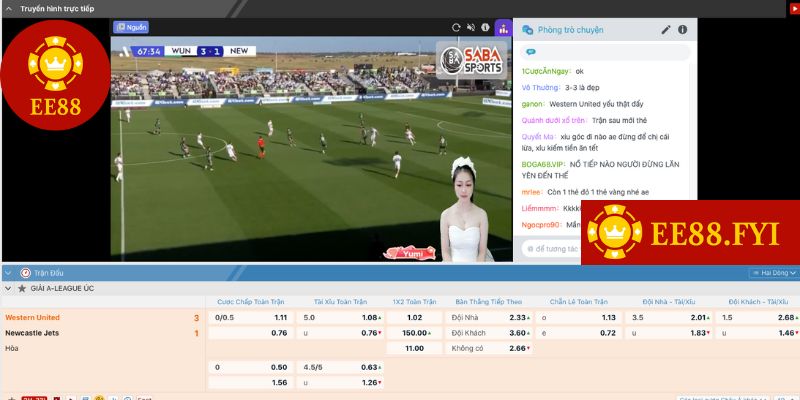Open the Hai Dòng view dropdown
The width and height of the screenshot is (800, 400).
coord(773,273)
